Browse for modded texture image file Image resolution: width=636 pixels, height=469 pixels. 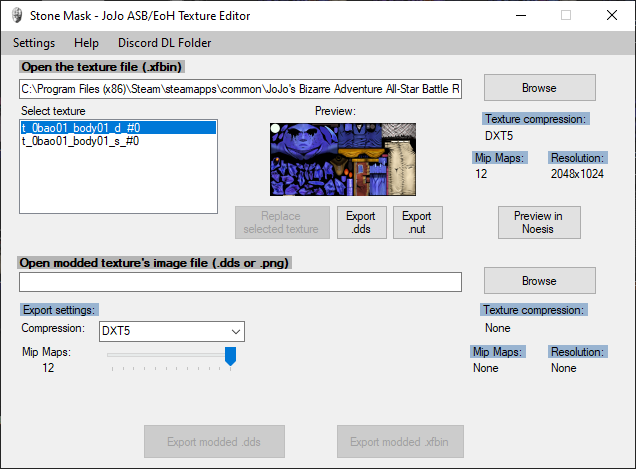pos(539,282)
